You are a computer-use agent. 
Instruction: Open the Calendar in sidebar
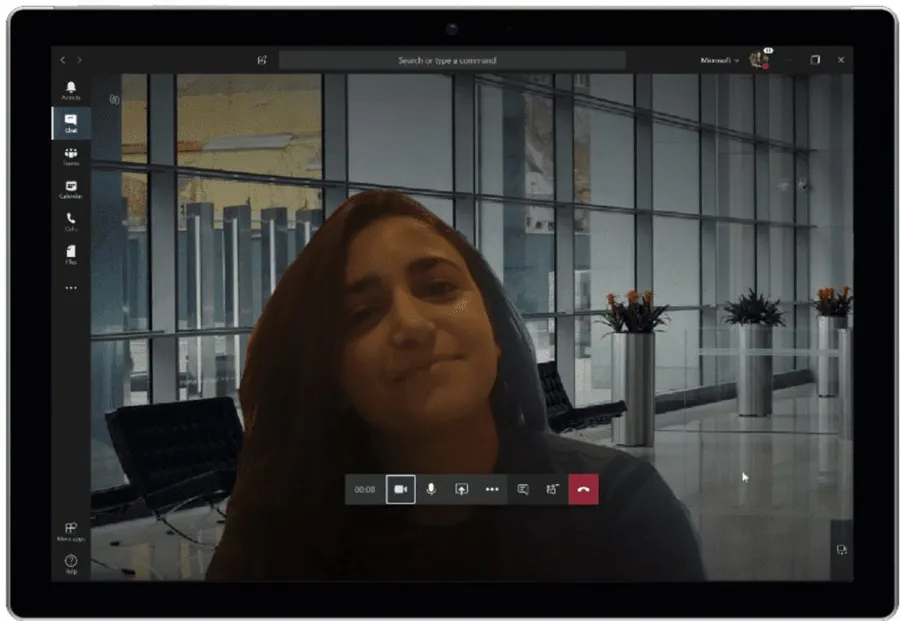click(71, 189)
